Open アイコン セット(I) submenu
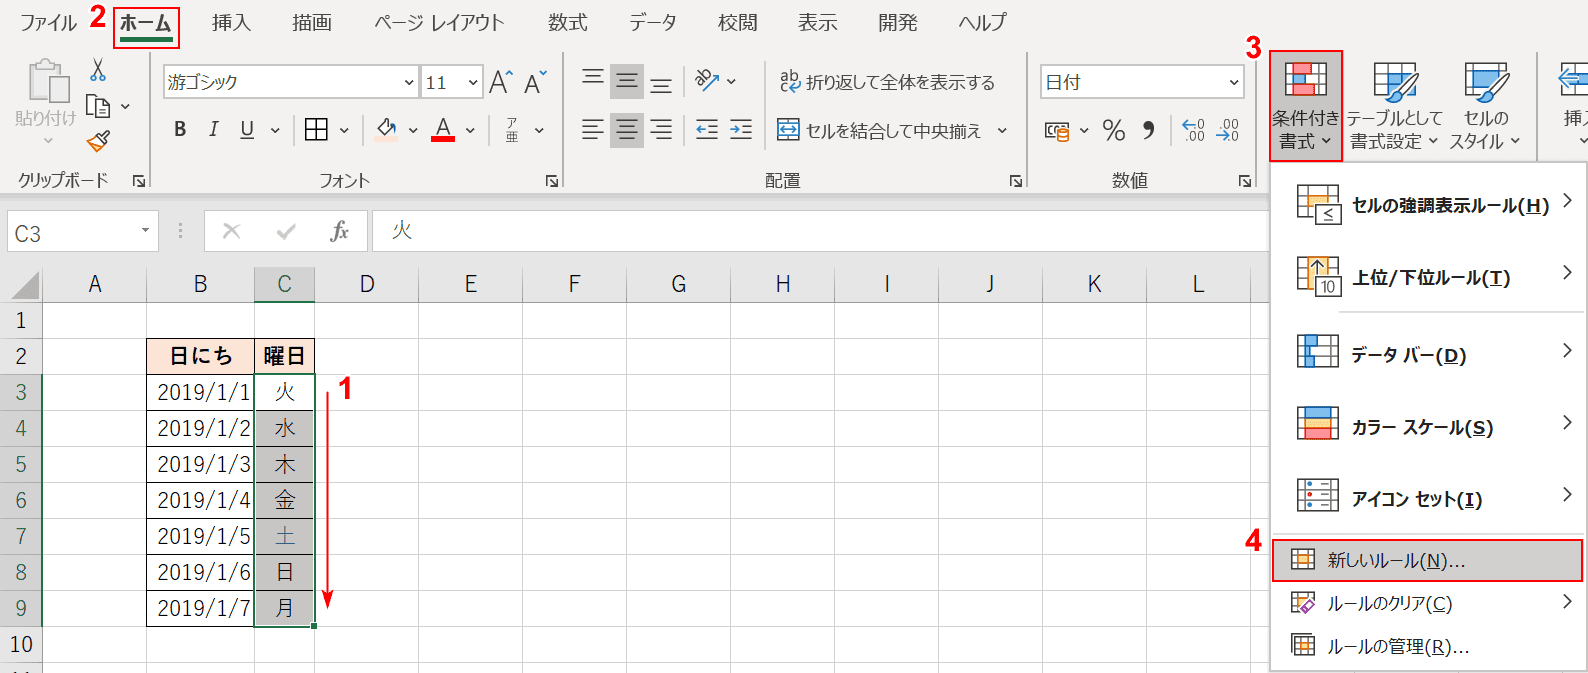This screenshot has height=673, width=1588. click(x=1429, y=499)
